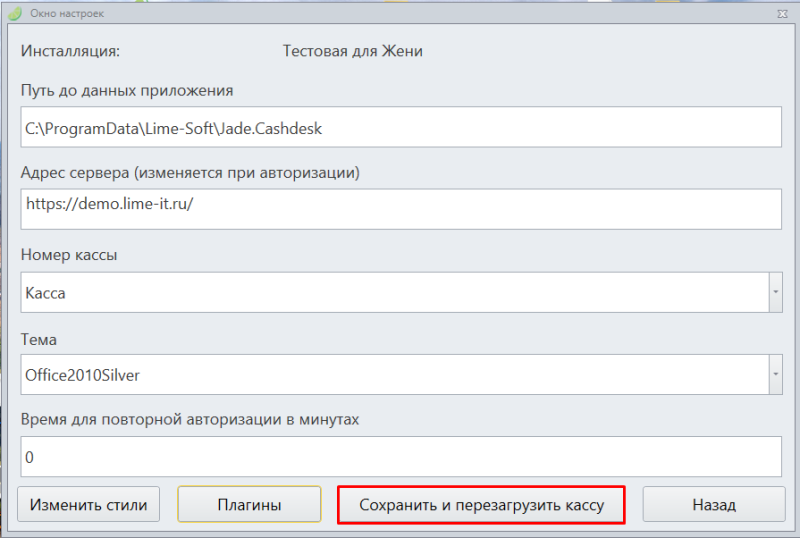This screenshot has width=800, height=538.
Task: Close the settings window with X icon
Action: click(782, 14)
